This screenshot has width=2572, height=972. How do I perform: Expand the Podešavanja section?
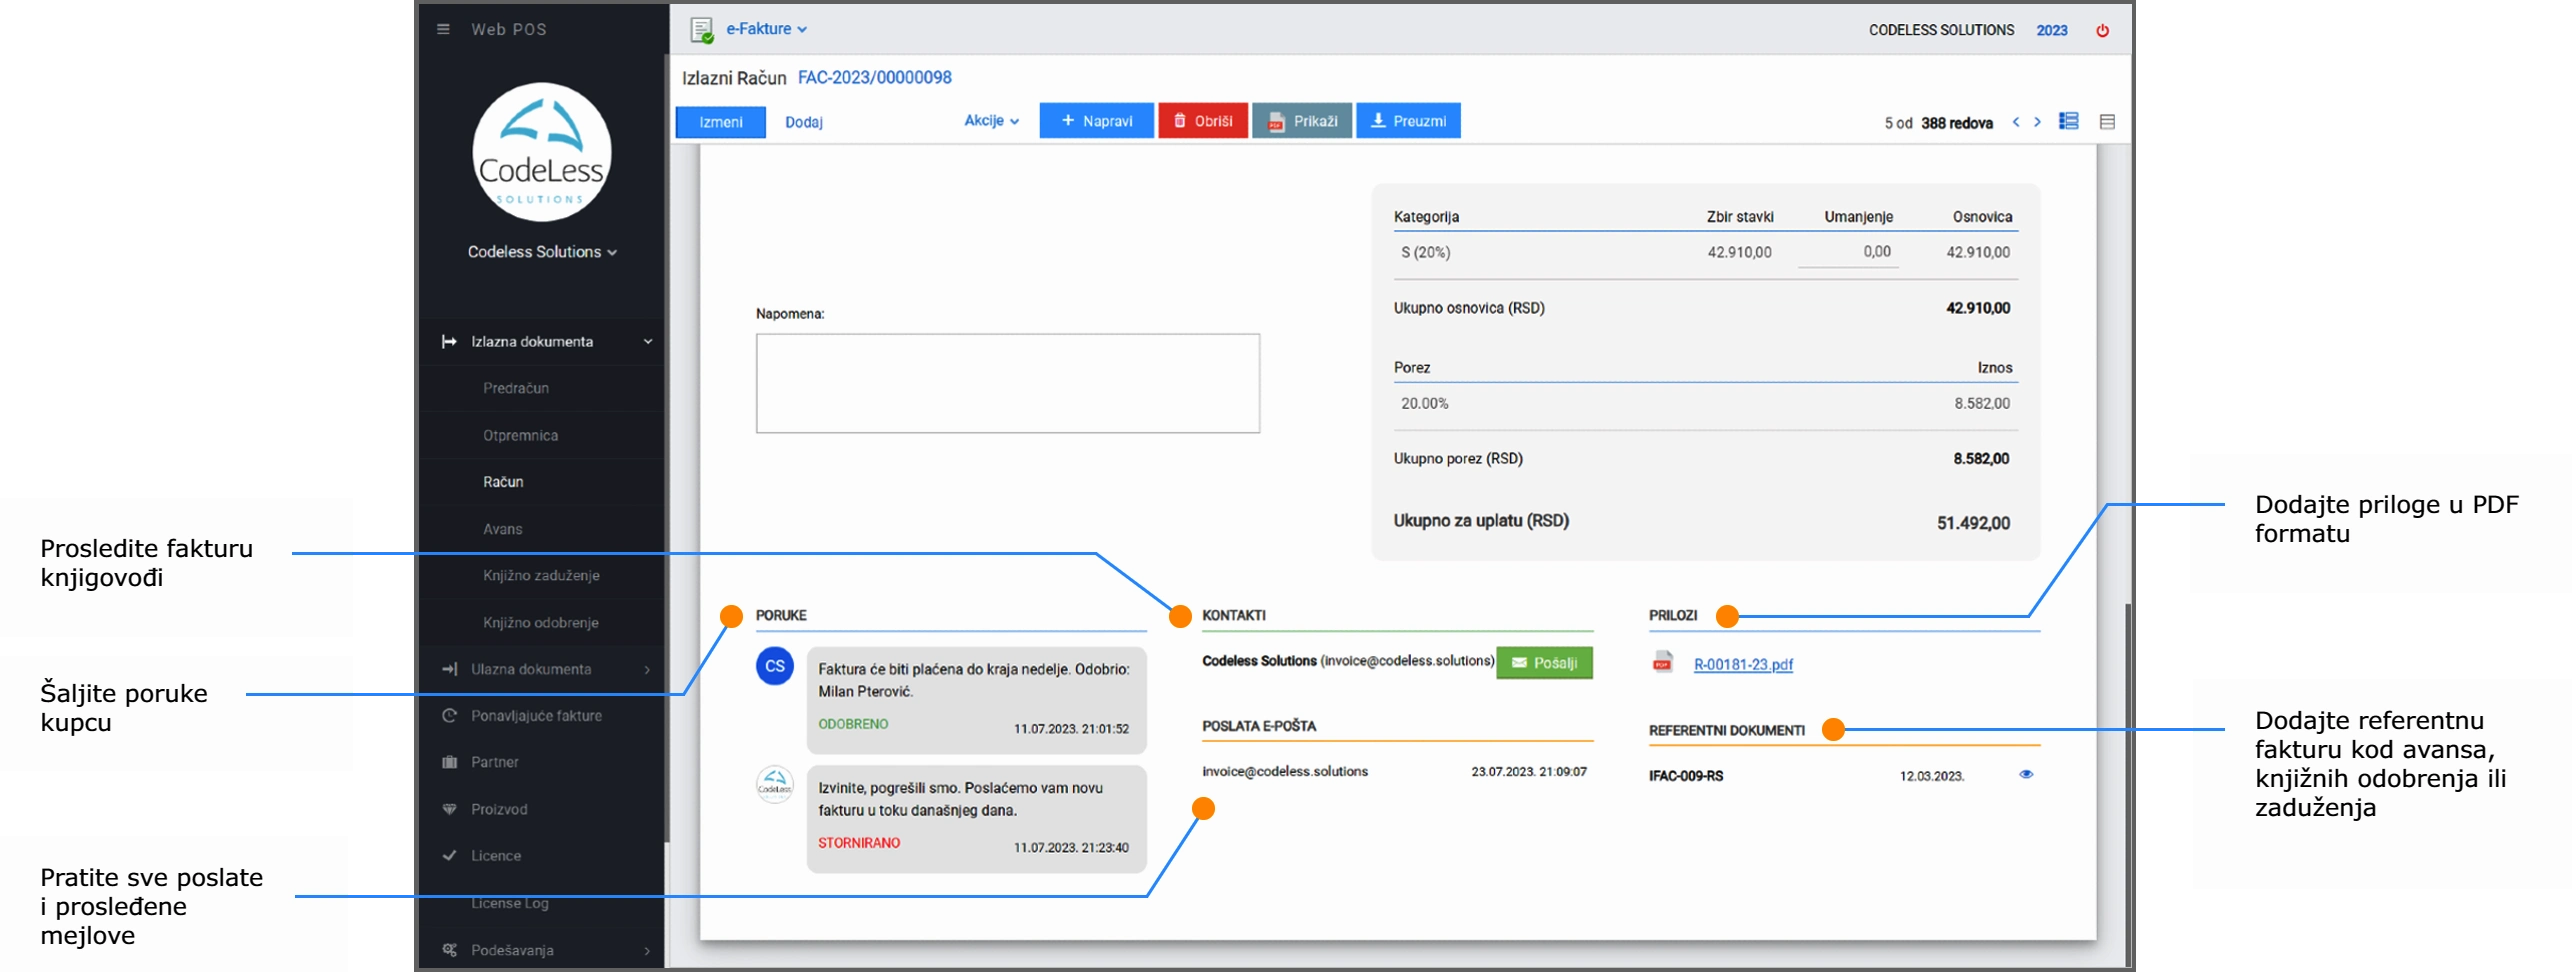[x=541, y=950]
